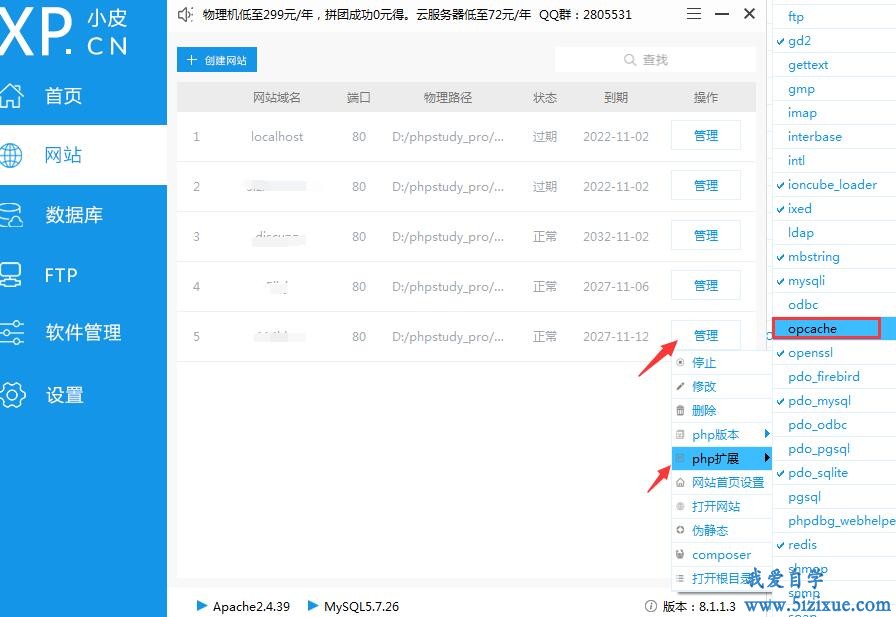Select composer menu entry
The height and width of the screenshot is (617, 896).
tap(722, 554)
